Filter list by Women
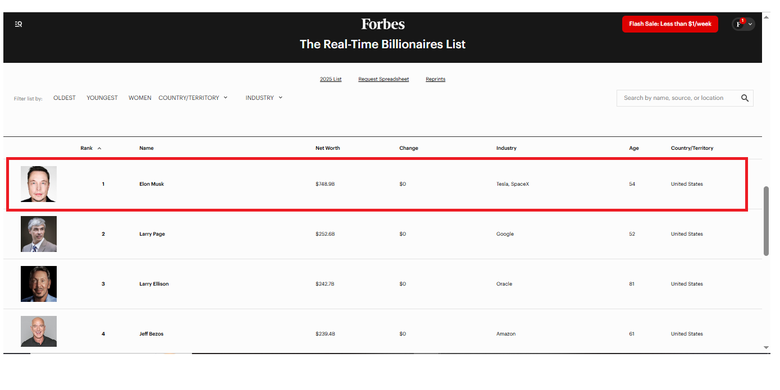This screenshot has width=780, height=390. (140, 98)
